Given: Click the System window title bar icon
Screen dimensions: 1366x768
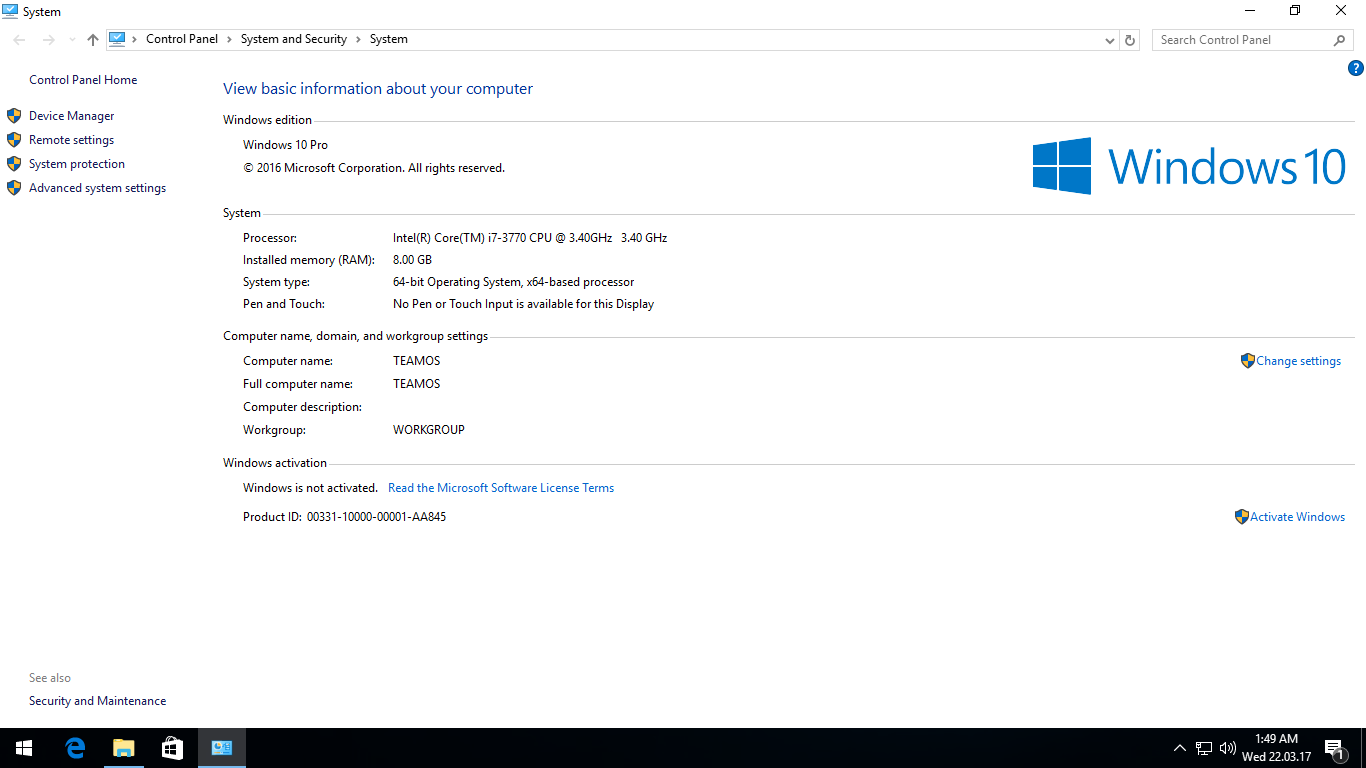Looking at the screenshot, I should tap(10, 11).
